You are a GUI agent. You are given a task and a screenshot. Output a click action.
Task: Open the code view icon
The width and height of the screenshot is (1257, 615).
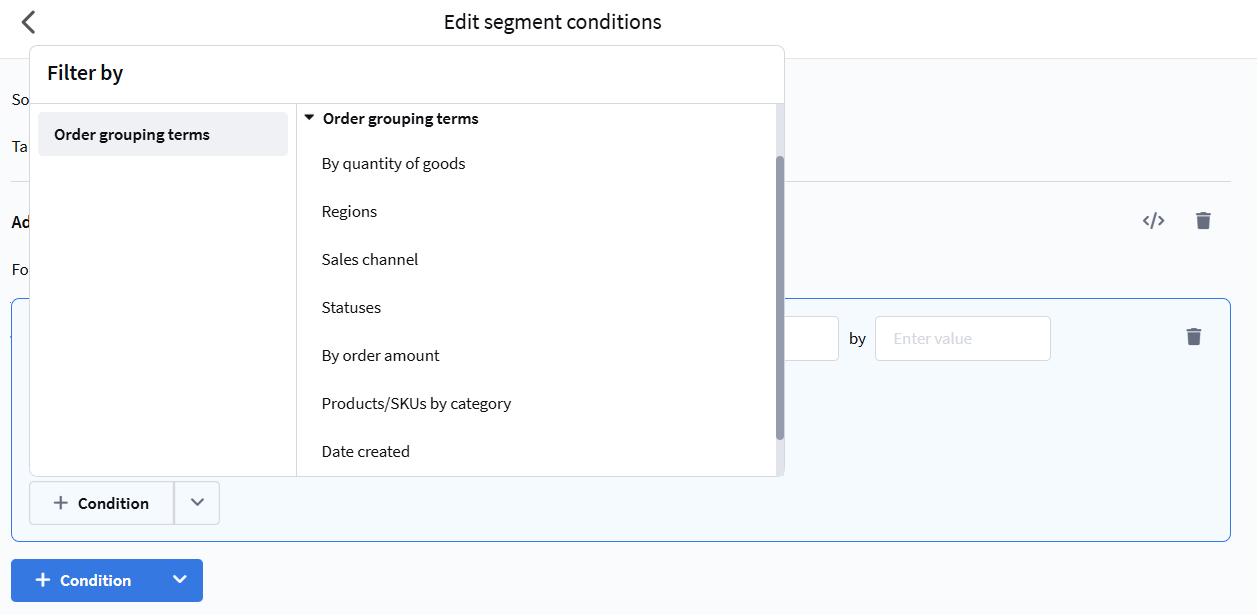1153,221
